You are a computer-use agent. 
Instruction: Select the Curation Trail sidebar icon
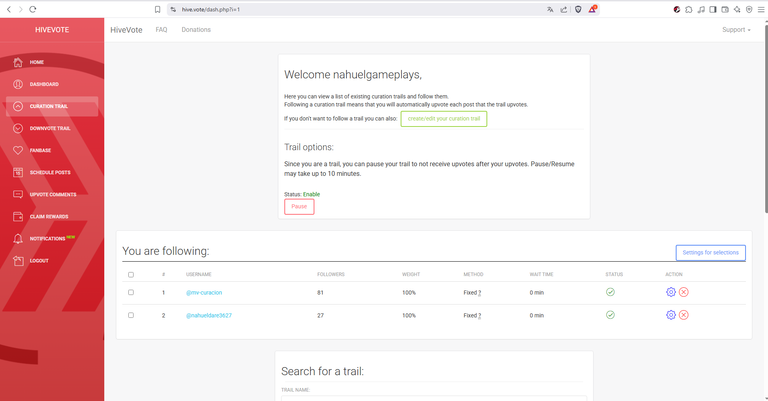coord(18,106)
